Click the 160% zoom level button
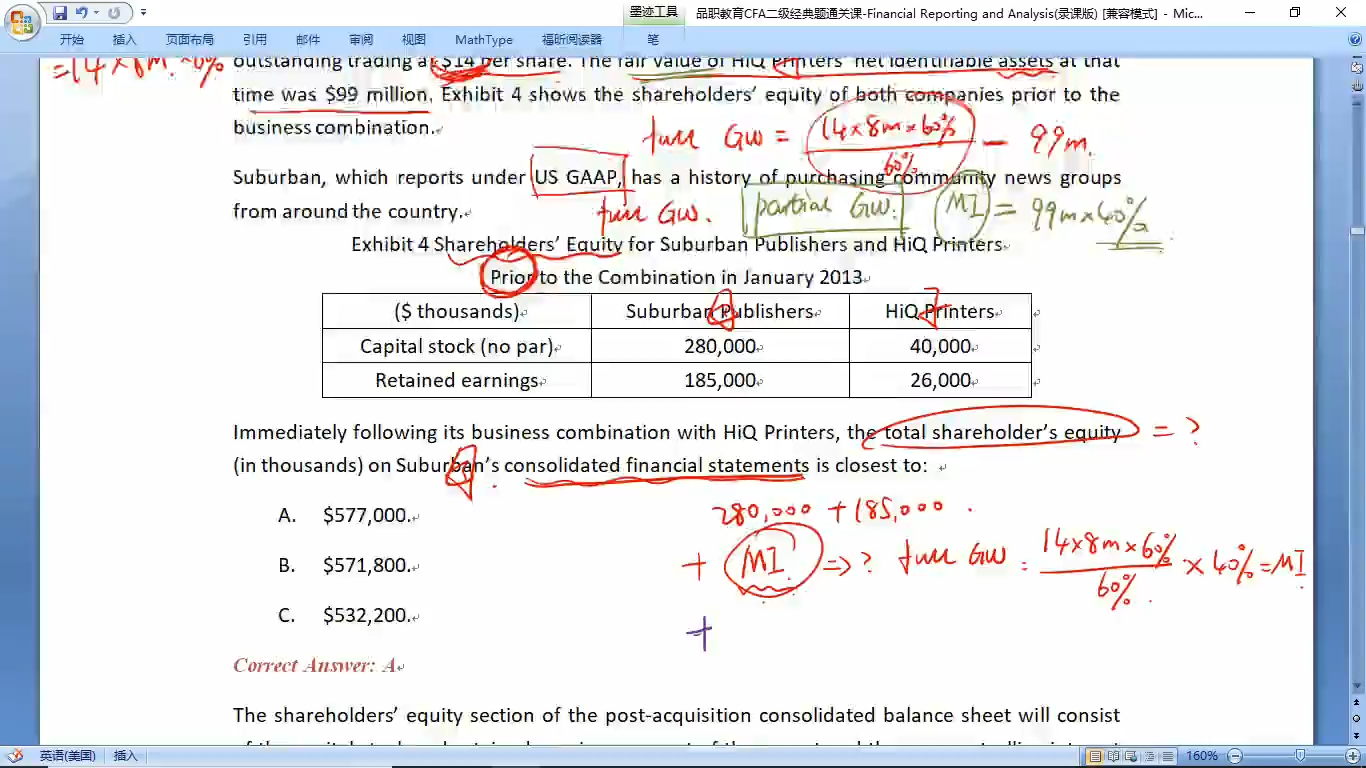This screenshot has height=768, width=1366. (1202, 756)
